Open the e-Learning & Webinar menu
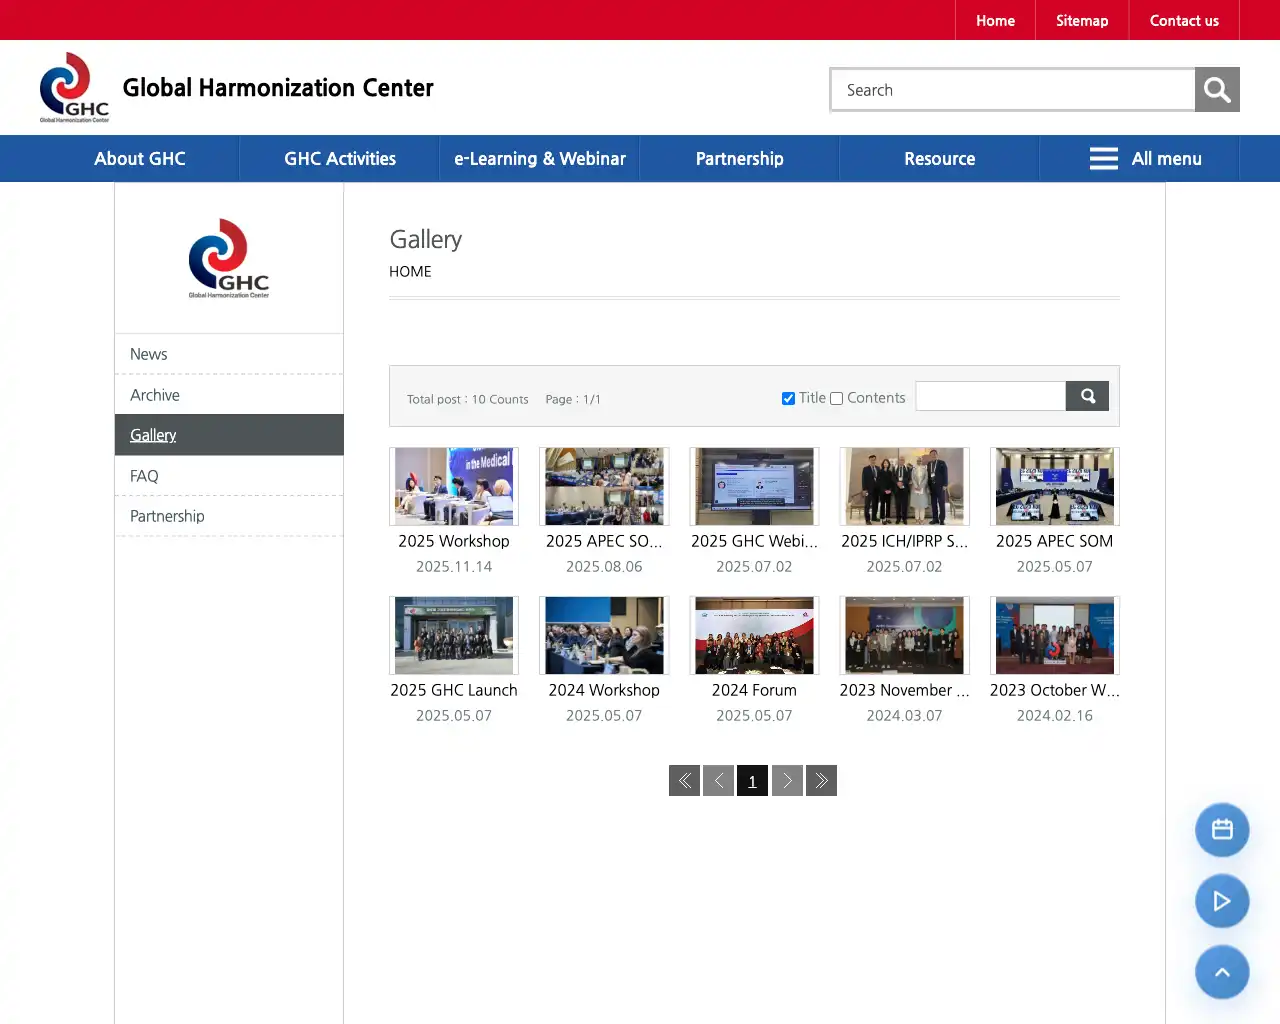Viewport: 1280px width, 1024px height. [539, 158]
